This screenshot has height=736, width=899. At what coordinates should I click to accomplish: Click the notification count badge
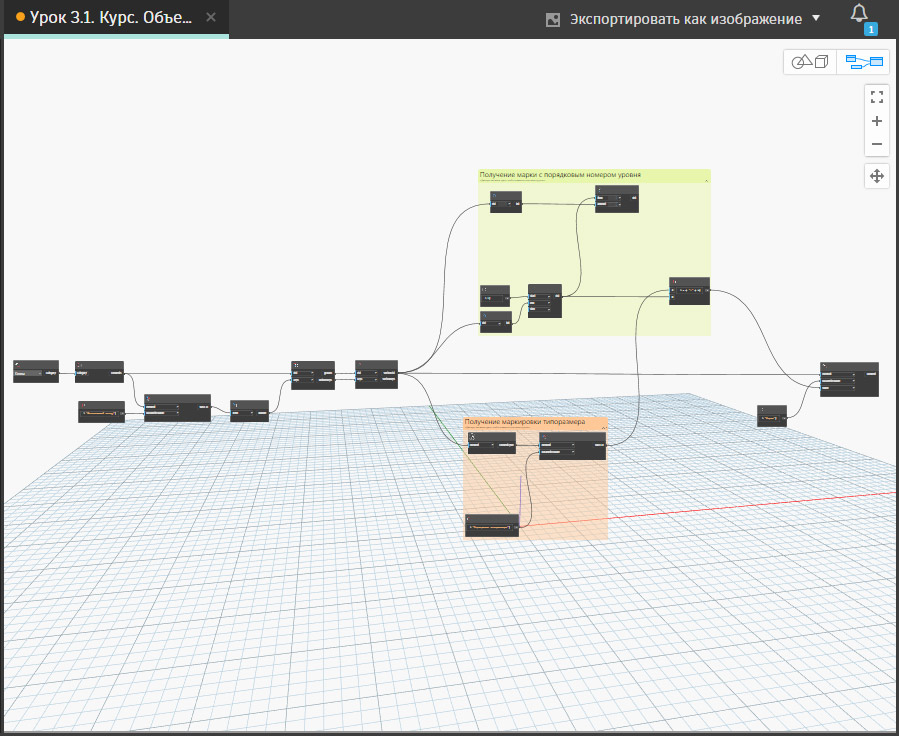[870, 29]
